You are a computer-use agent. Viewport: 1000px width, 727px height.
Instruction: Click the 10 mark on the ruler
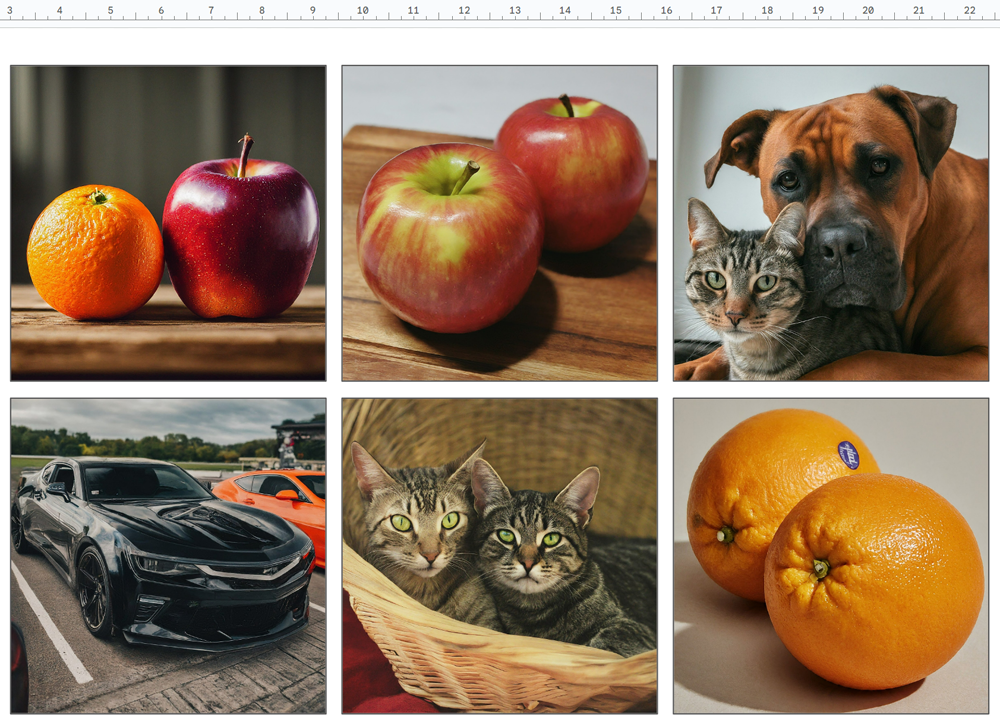click(362, 10)
